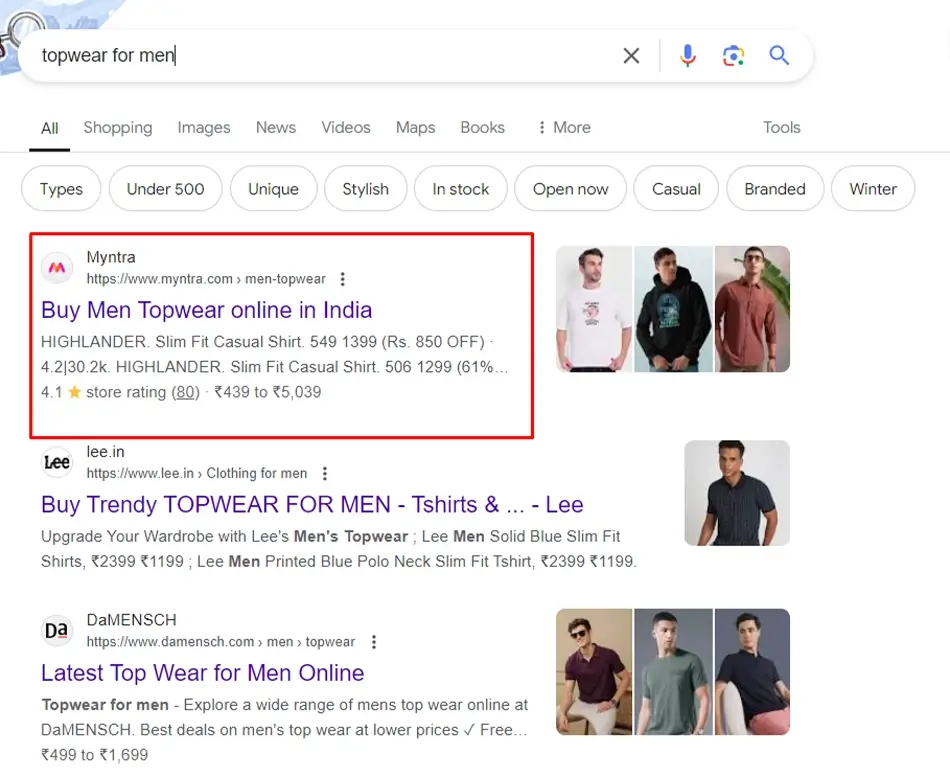Apply the Under 500 filter chip

[165, 189]
